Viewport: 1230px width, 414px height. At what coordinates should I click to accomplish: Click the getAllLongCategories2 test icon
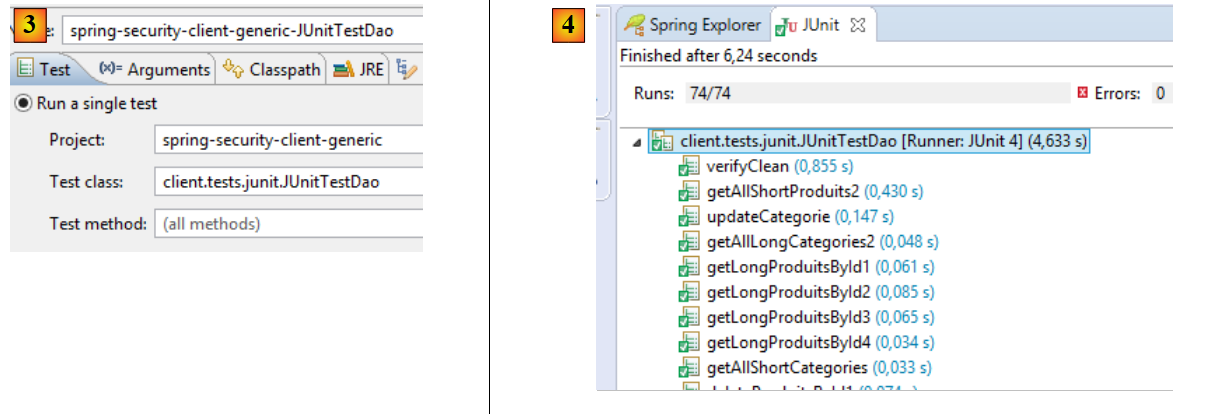tap(688, 242)
